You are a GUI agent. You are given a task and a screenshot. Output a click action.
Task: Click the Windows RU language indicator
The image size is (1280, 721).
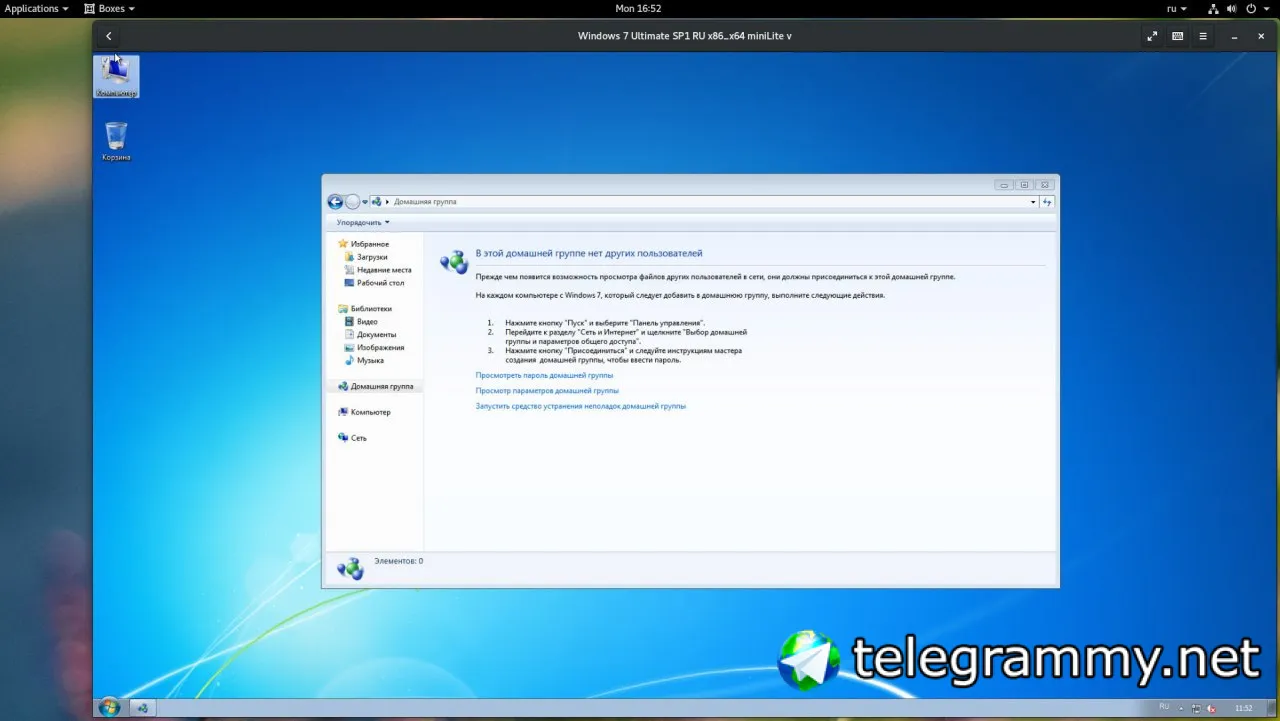point(1164,707)
